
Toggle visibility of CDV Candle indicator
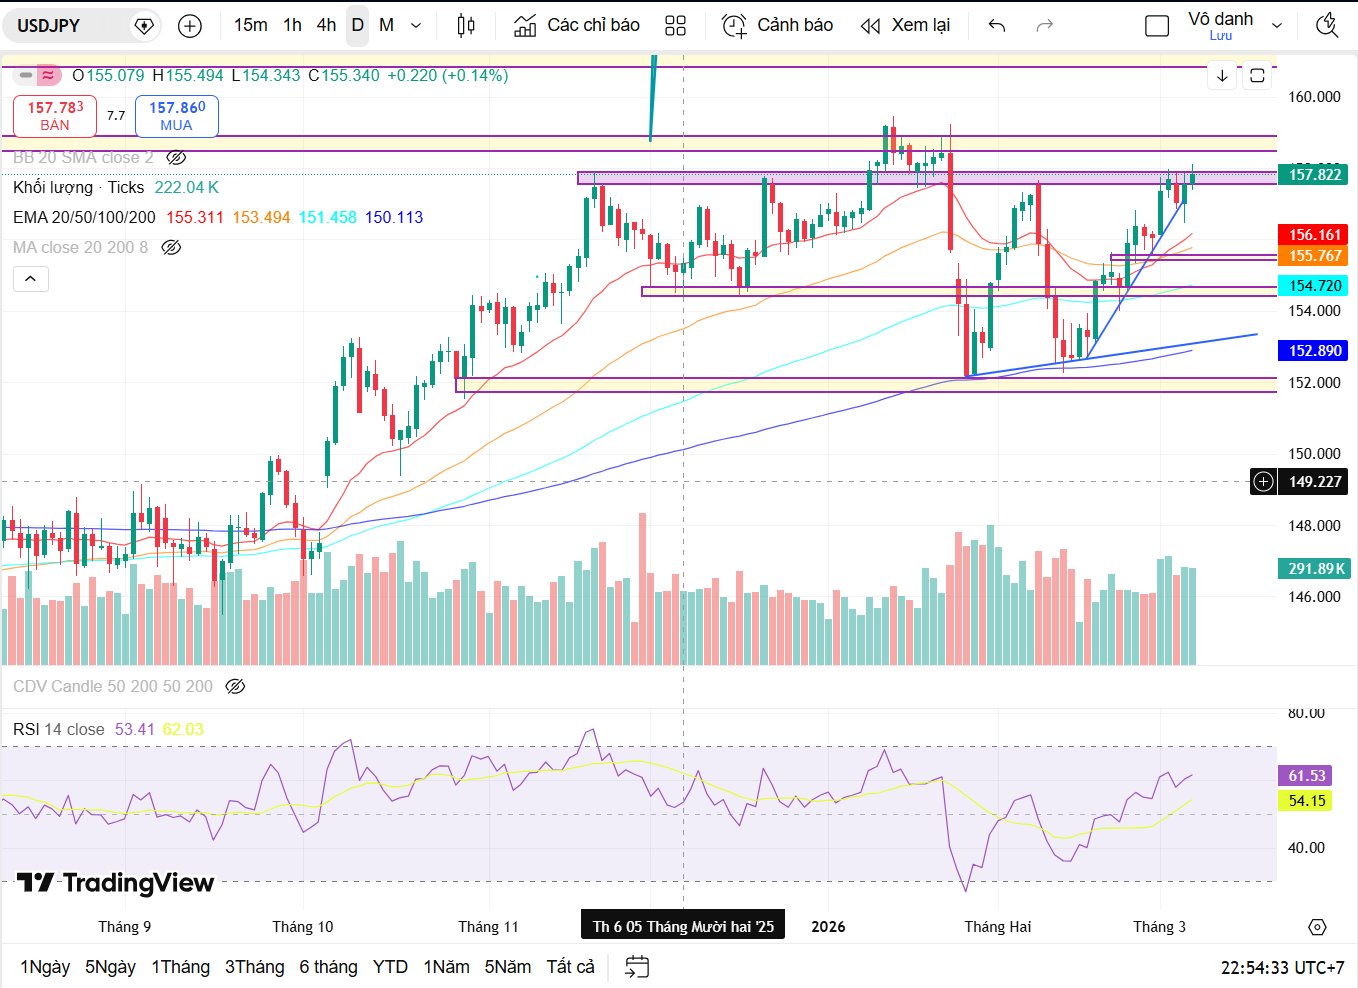point(235,687)
